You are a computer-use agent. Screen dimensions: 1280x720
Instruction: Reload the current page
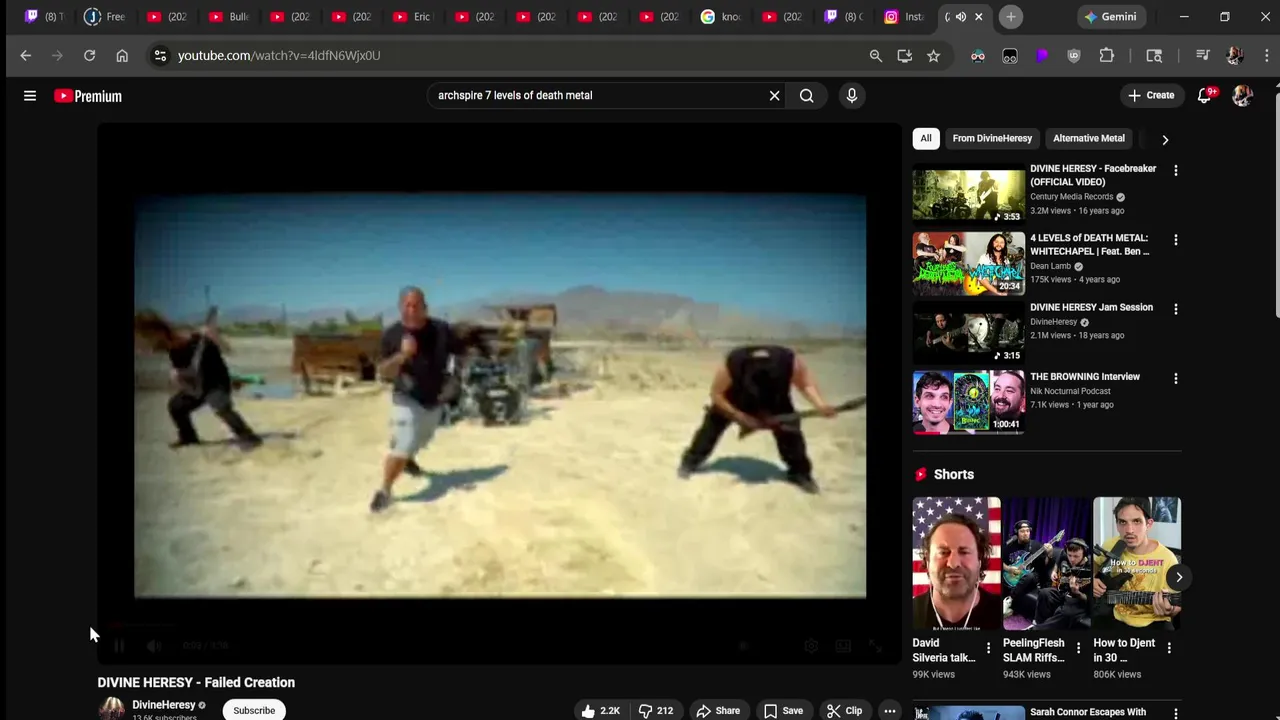tap(90, 56)
